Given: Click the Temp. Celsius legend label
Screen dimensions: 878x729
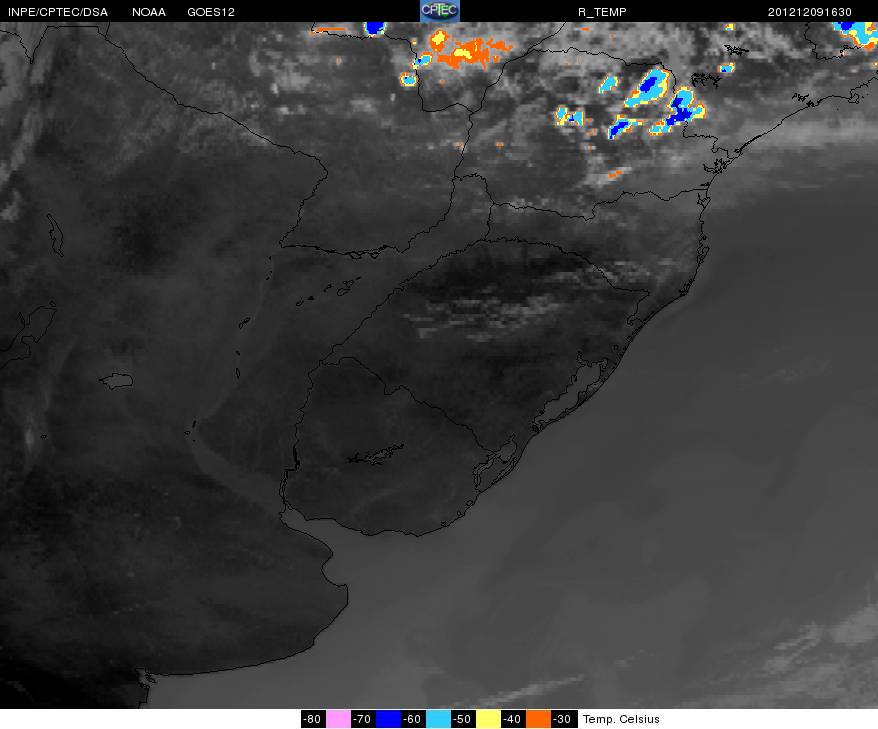Looking at the screenshot, I should coord(621,719).
